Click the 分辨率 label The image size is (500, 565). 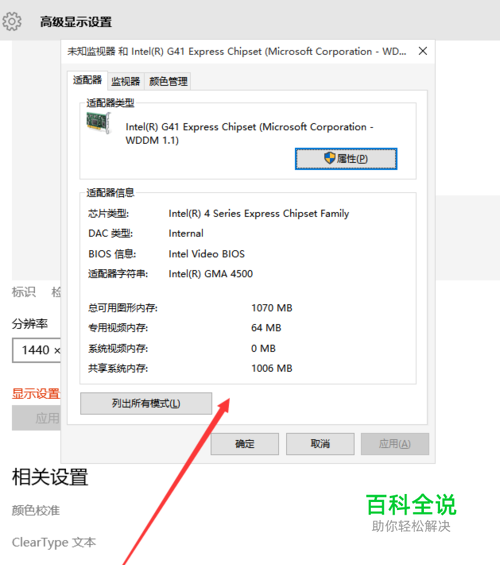tap(30, 324)
